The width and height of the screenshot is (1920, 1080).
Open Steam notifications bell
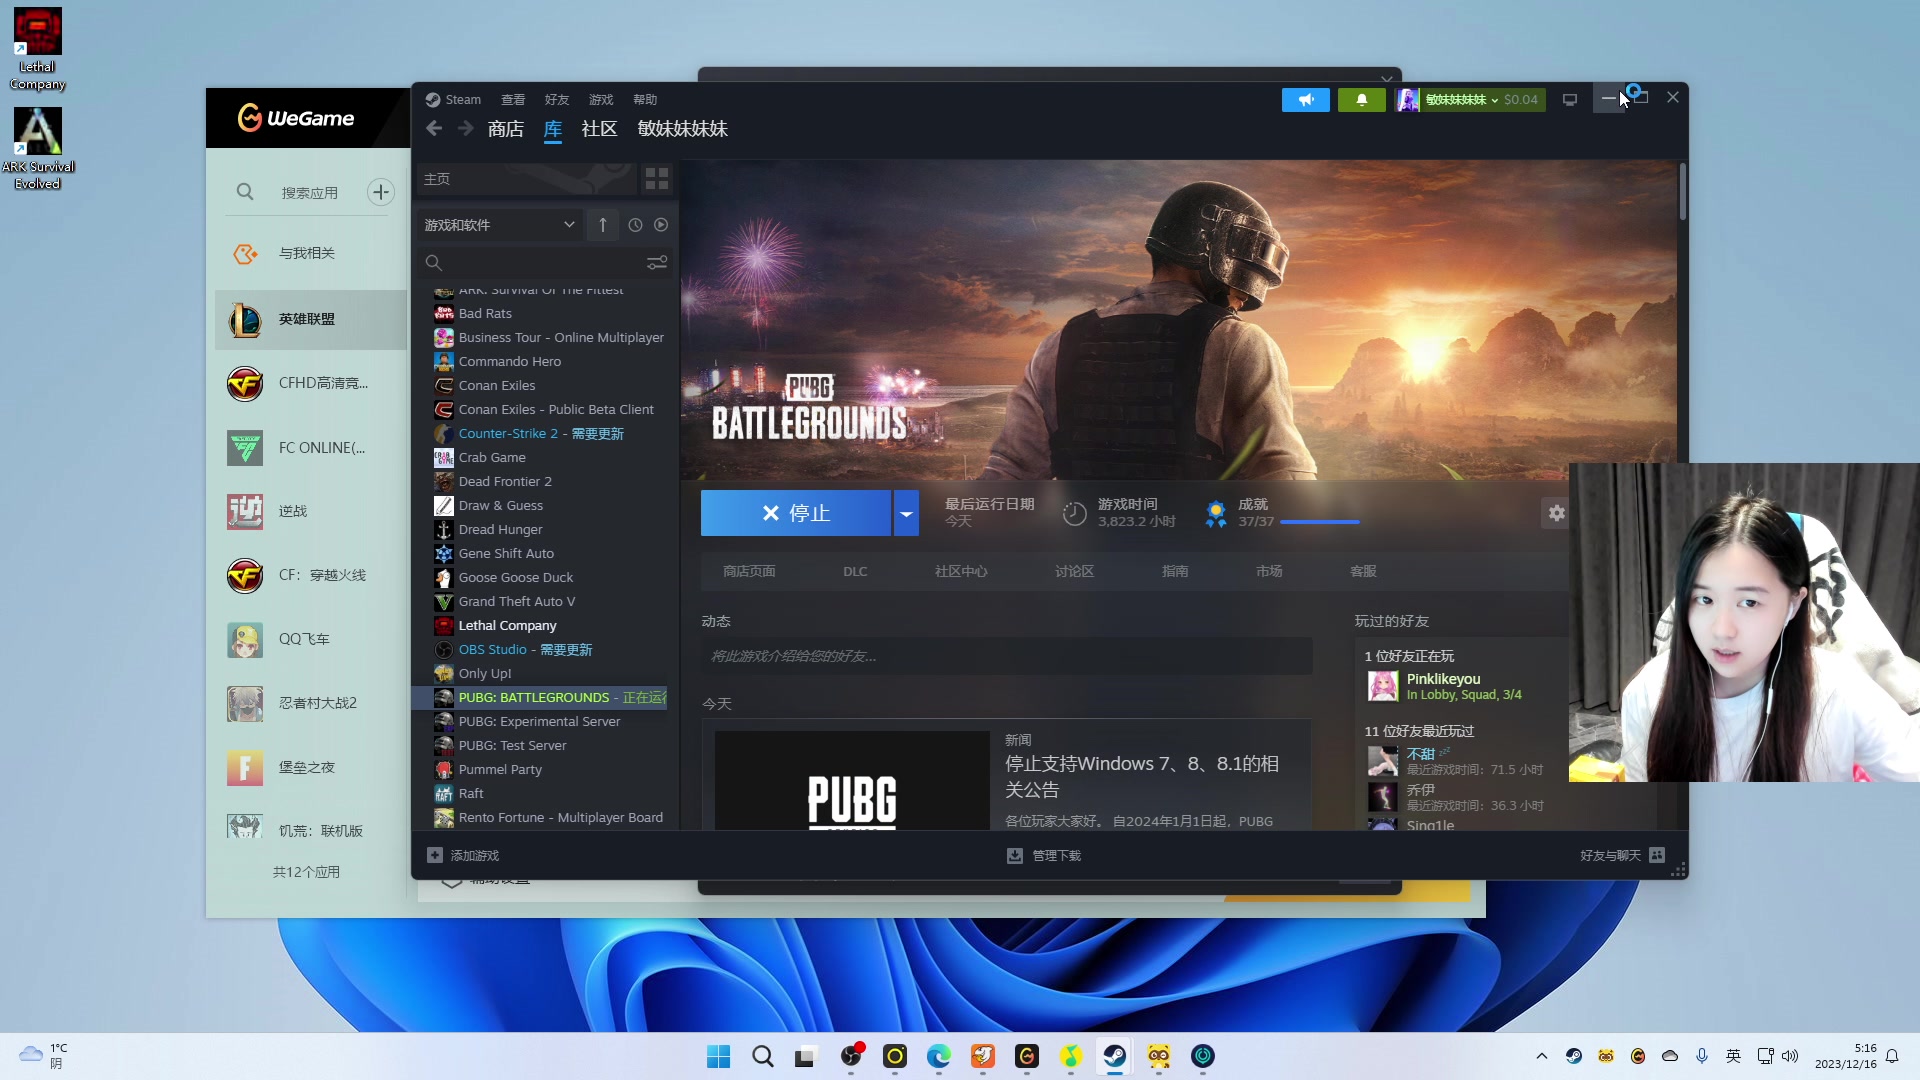pyautogui.click(x=1361, y=100)
